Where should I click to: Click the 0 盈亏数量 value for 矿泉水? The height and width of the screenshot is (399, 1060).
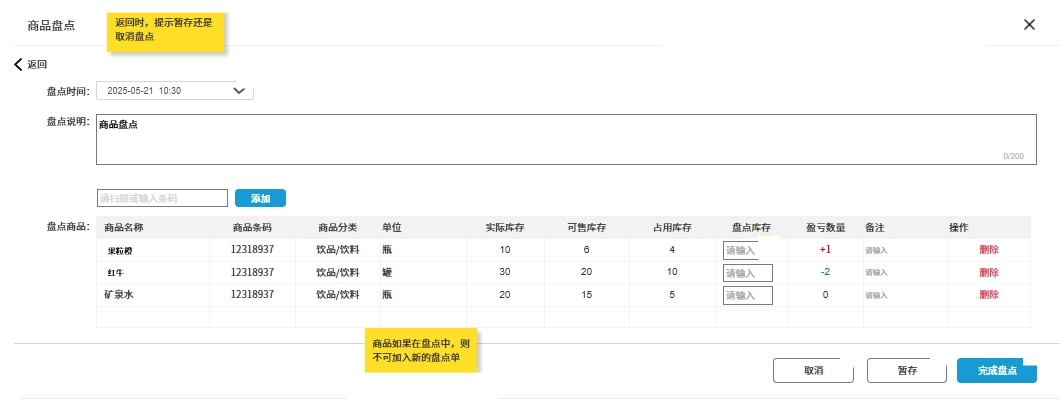[825, 295]
